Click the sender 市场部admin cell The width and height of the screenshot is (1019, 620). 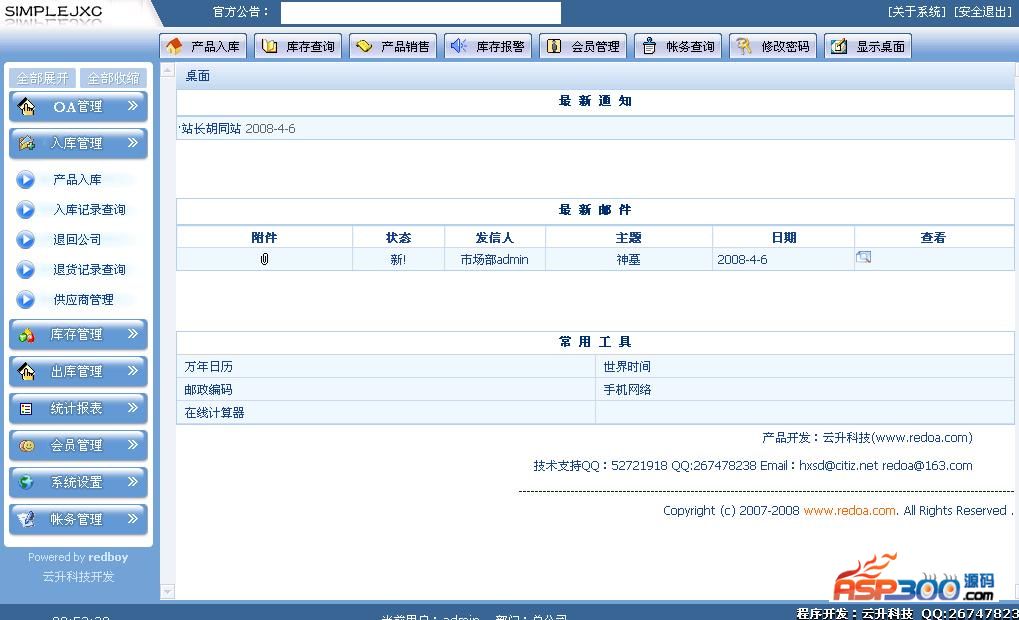pos(495,259)
